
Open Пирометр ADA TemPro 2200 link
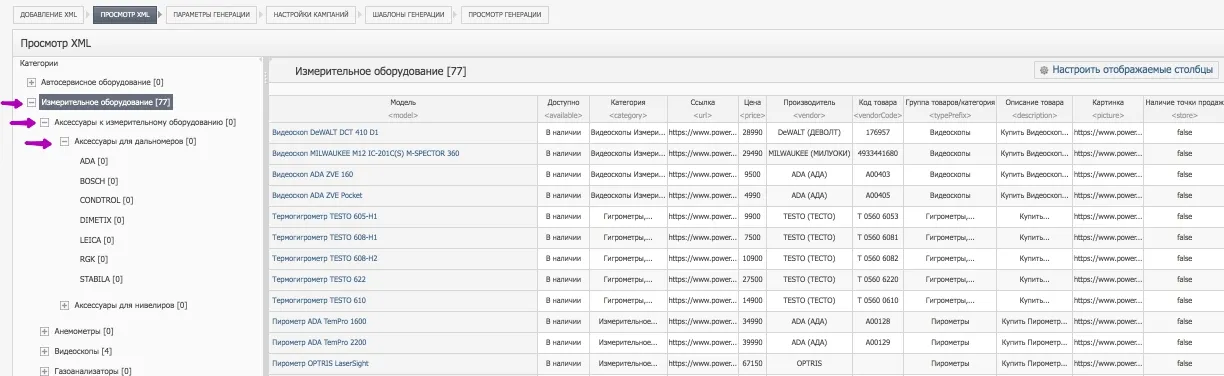[319, 342]
